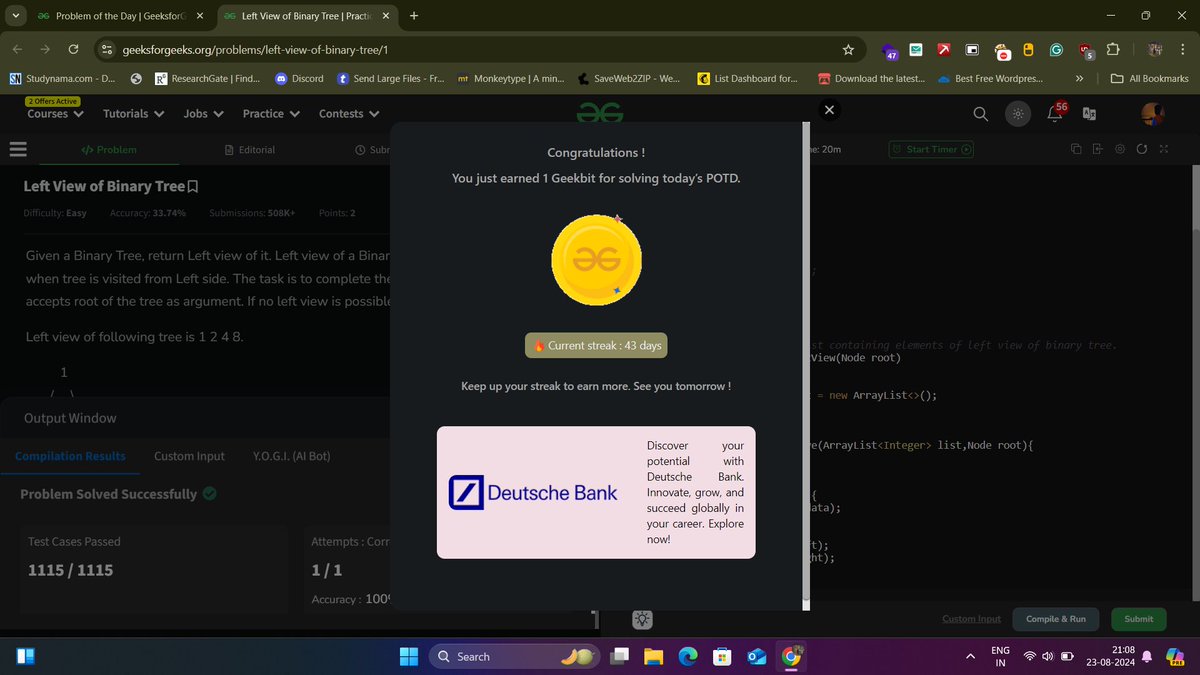
Task: Click the reset code icon
Action: click(1141, 149)
